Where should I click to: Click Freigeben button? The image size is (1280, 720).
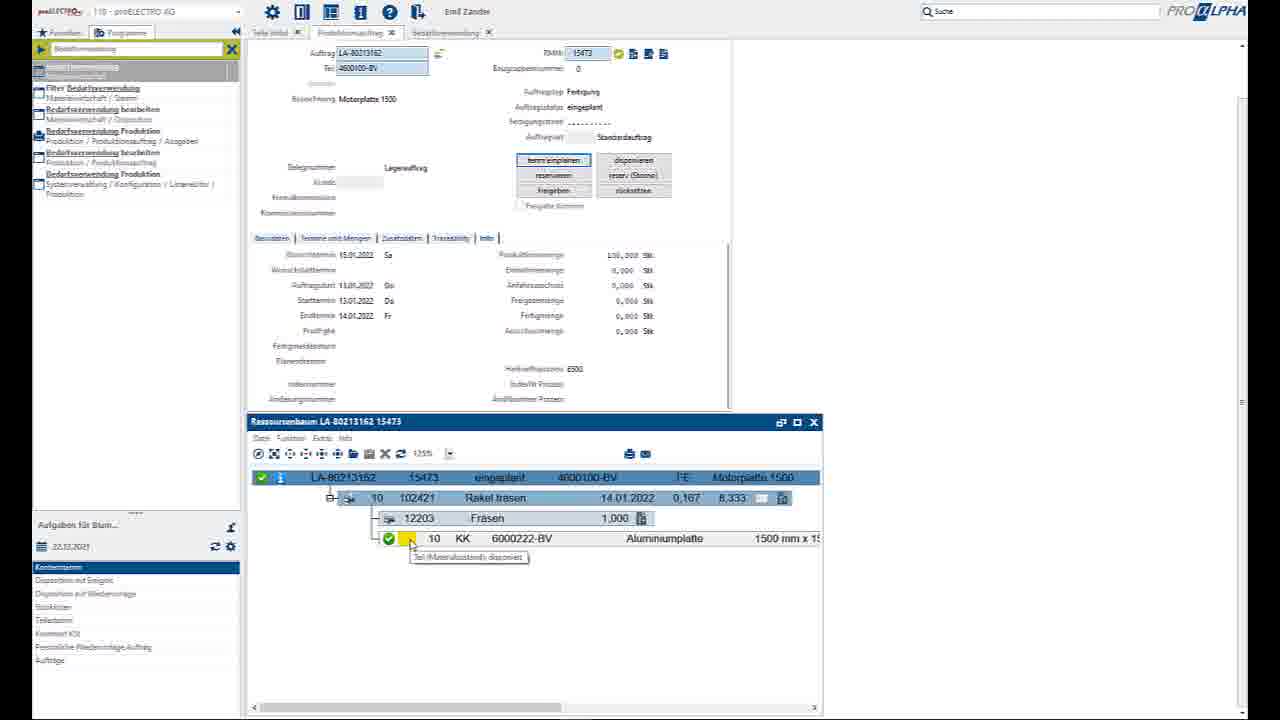click(554, 190)
